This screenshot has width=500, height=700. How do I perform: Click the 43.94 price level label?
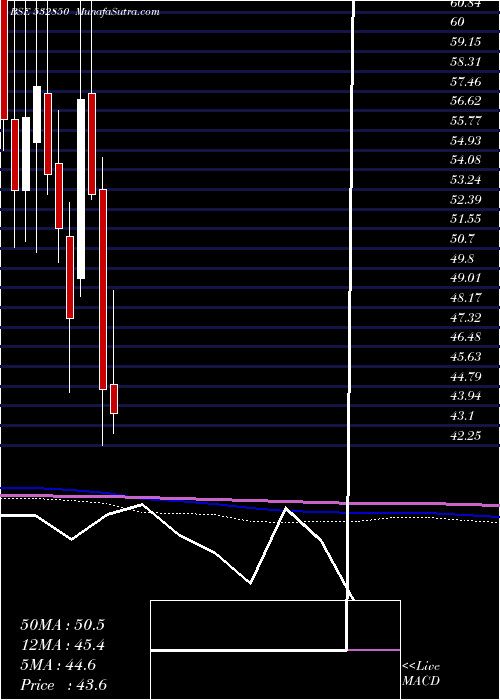(x=466, y=396)
